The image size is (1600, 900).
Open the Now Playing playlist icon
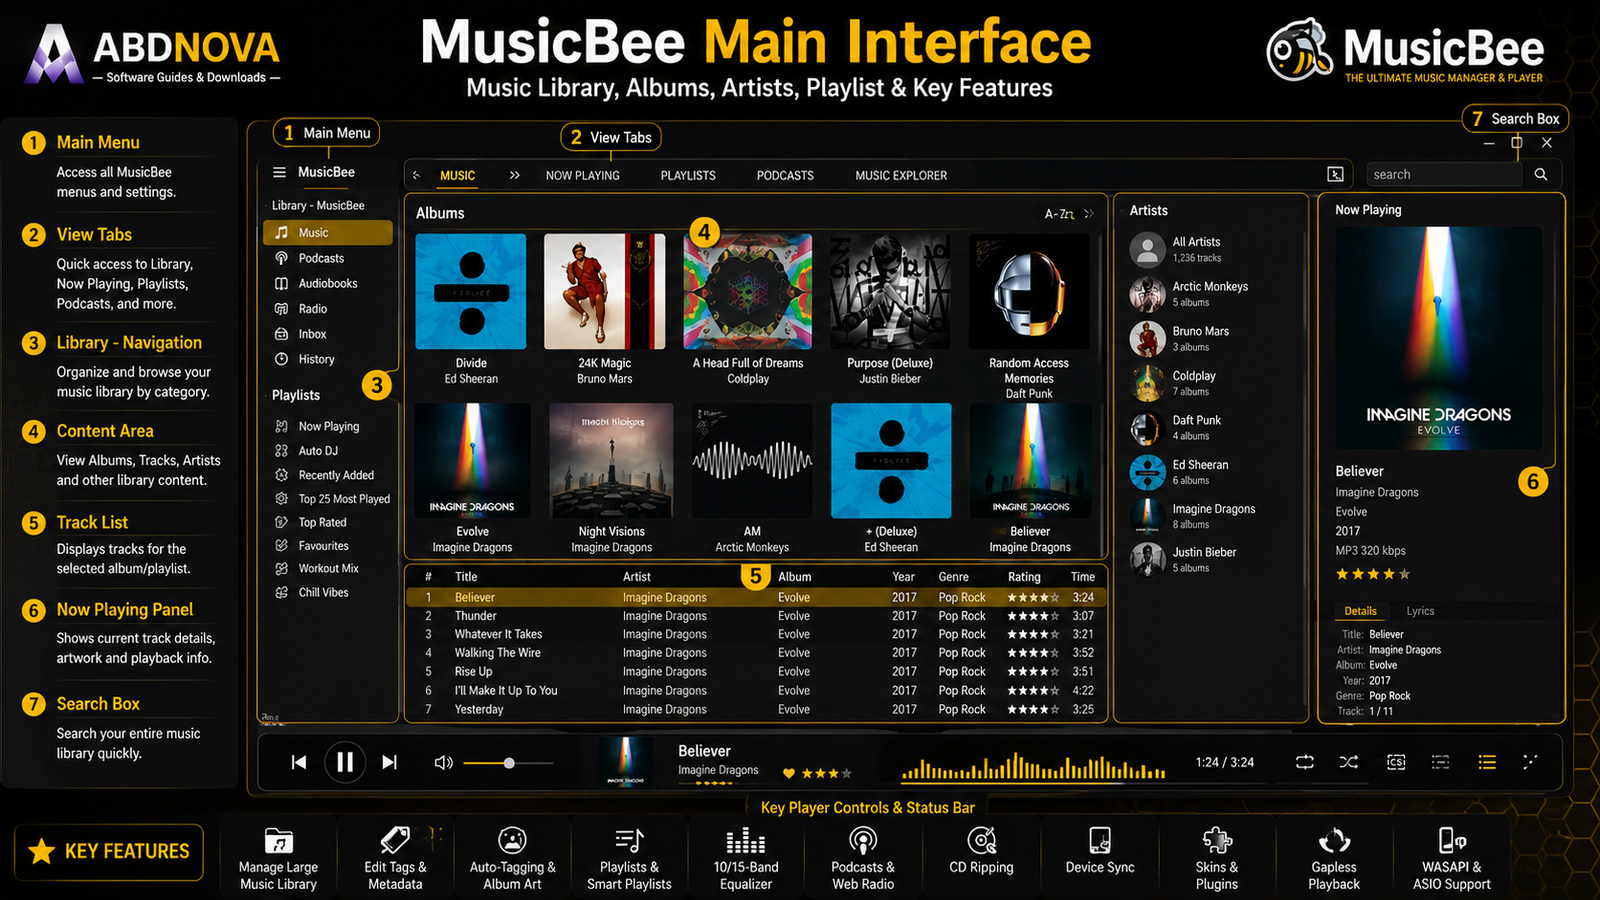click(x=282, y=426)
